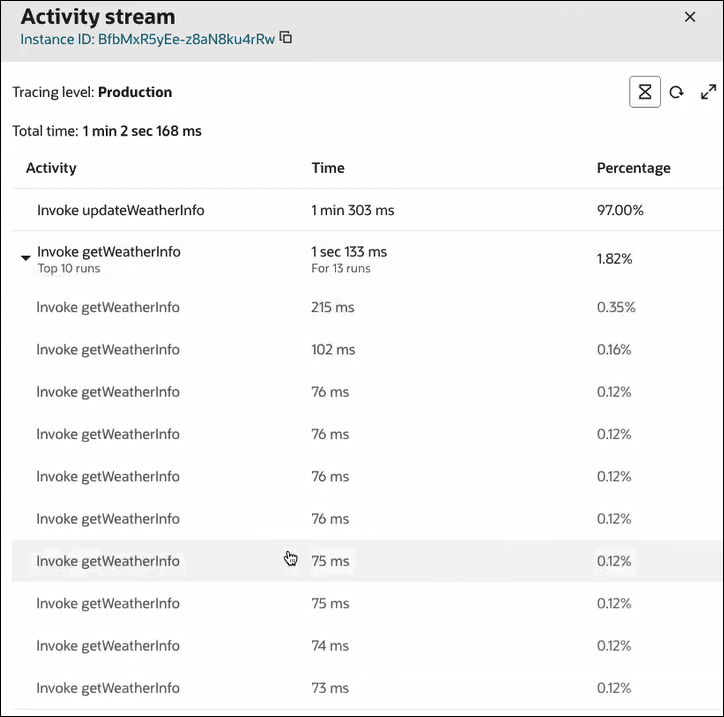Click the 97.00% percentage value
The width and height of the screenshot is (724, 717).
pyautogui.click(x=620, y=210)
